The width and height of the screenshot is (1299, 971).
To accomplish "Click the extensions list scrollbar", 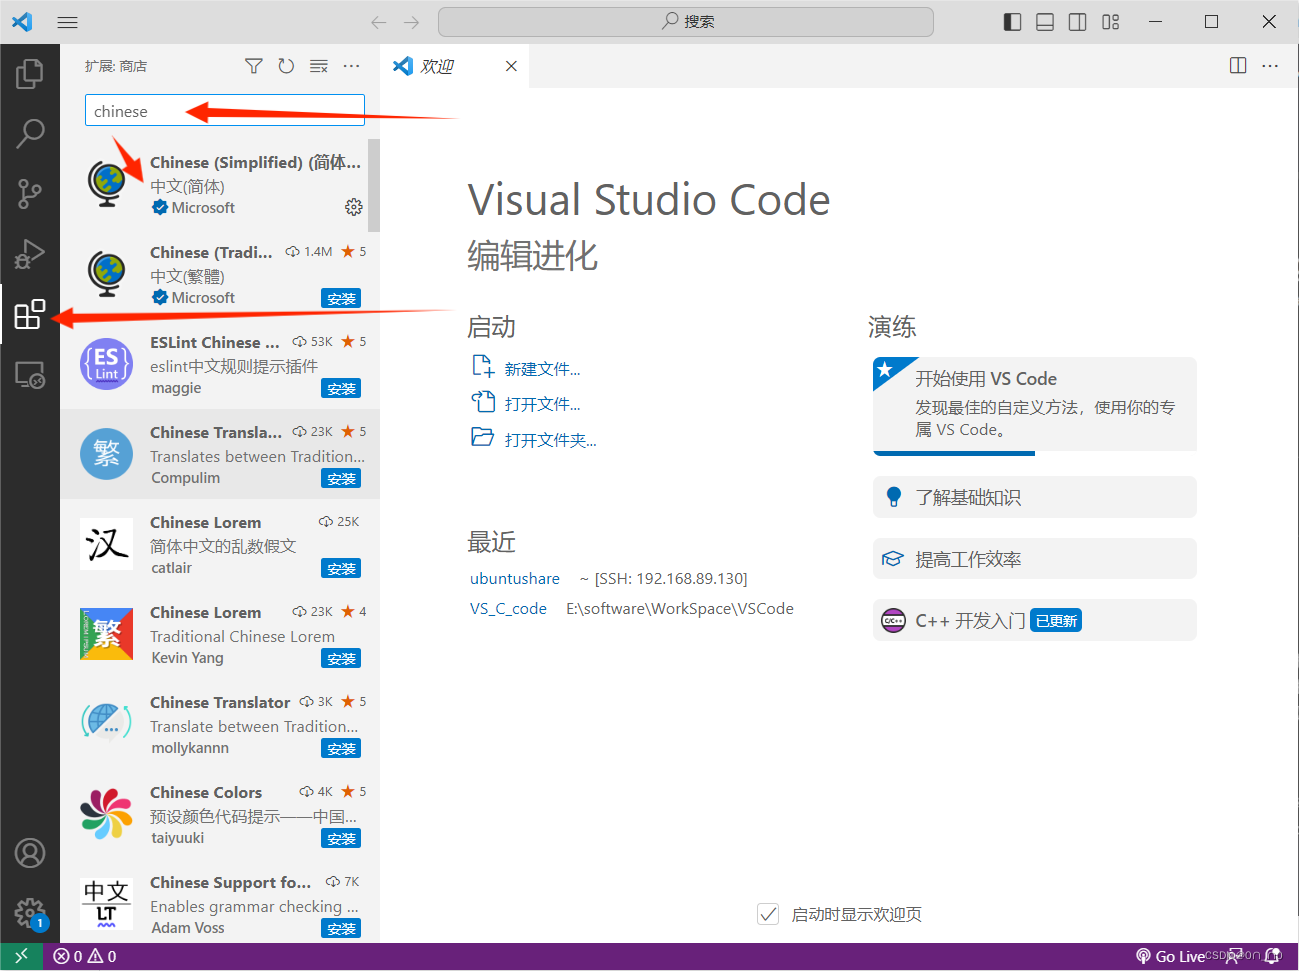I will (374, 185).
